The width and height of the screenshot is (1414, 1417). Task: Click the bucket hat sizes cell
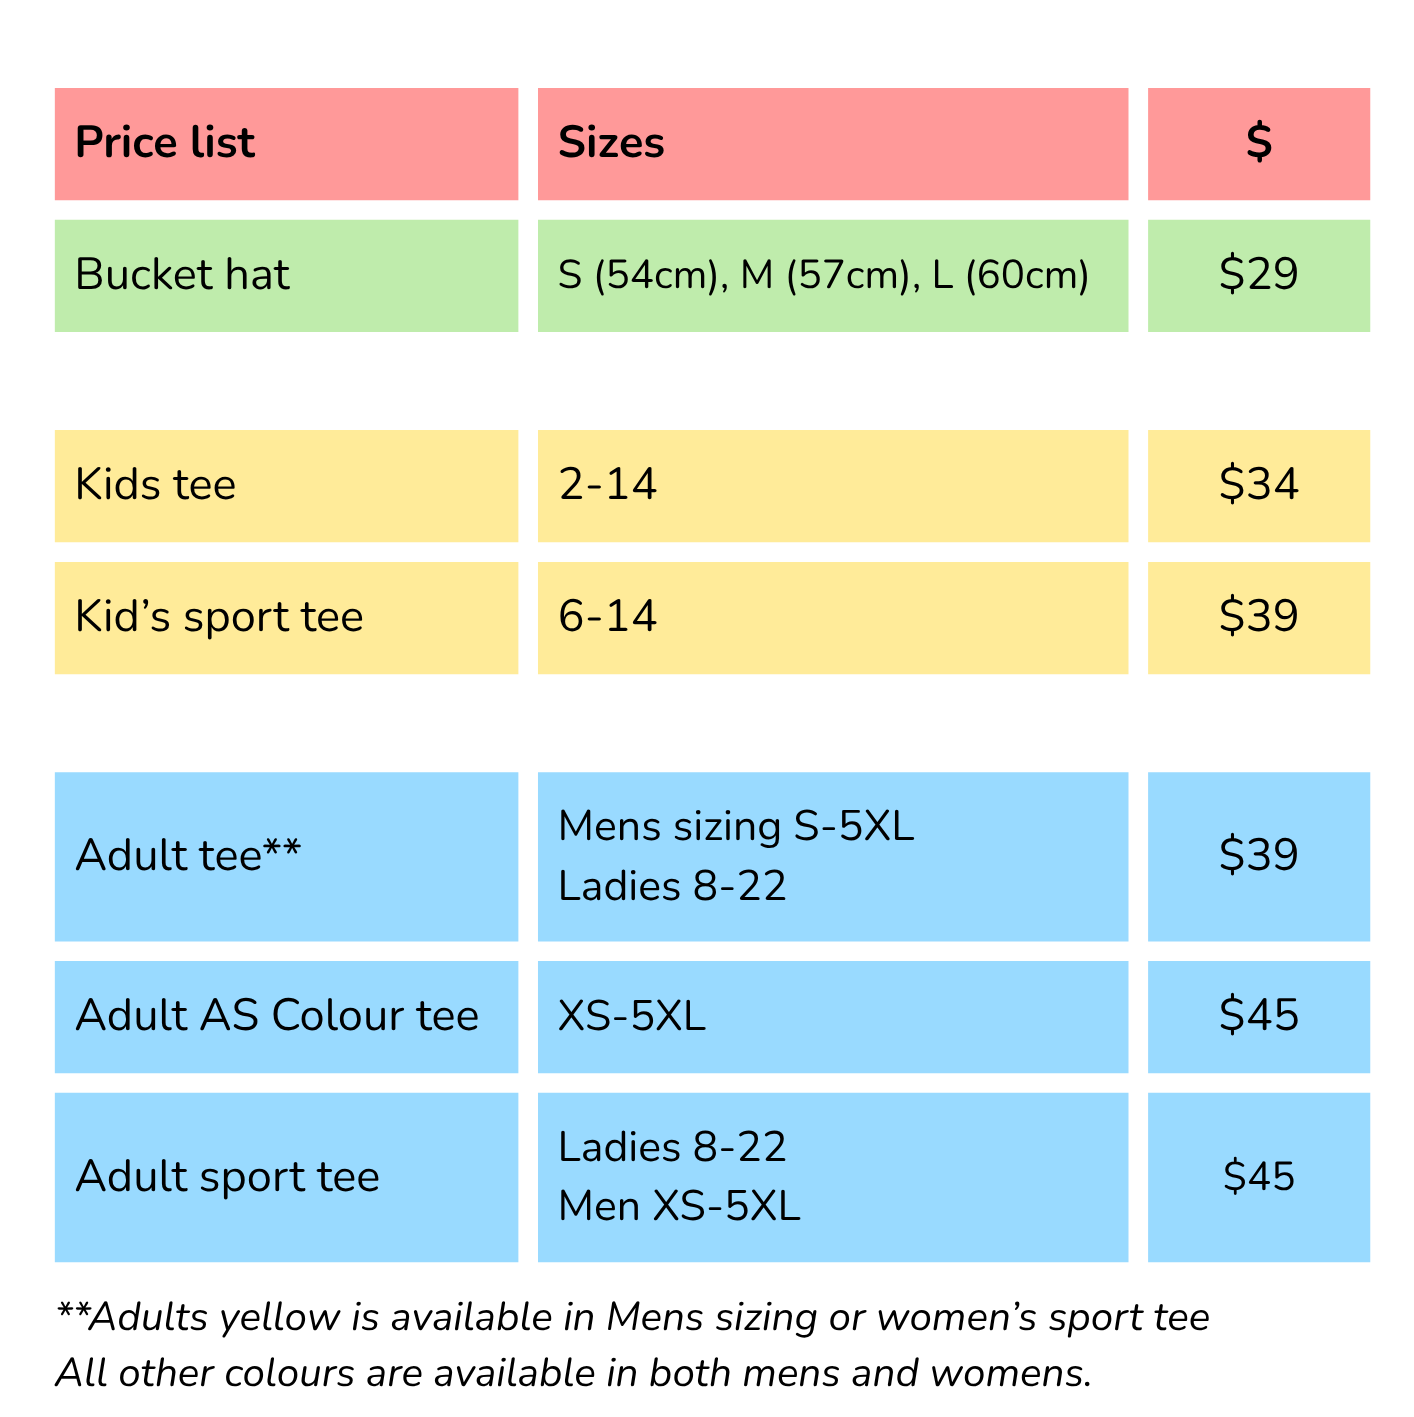(832, 275)
